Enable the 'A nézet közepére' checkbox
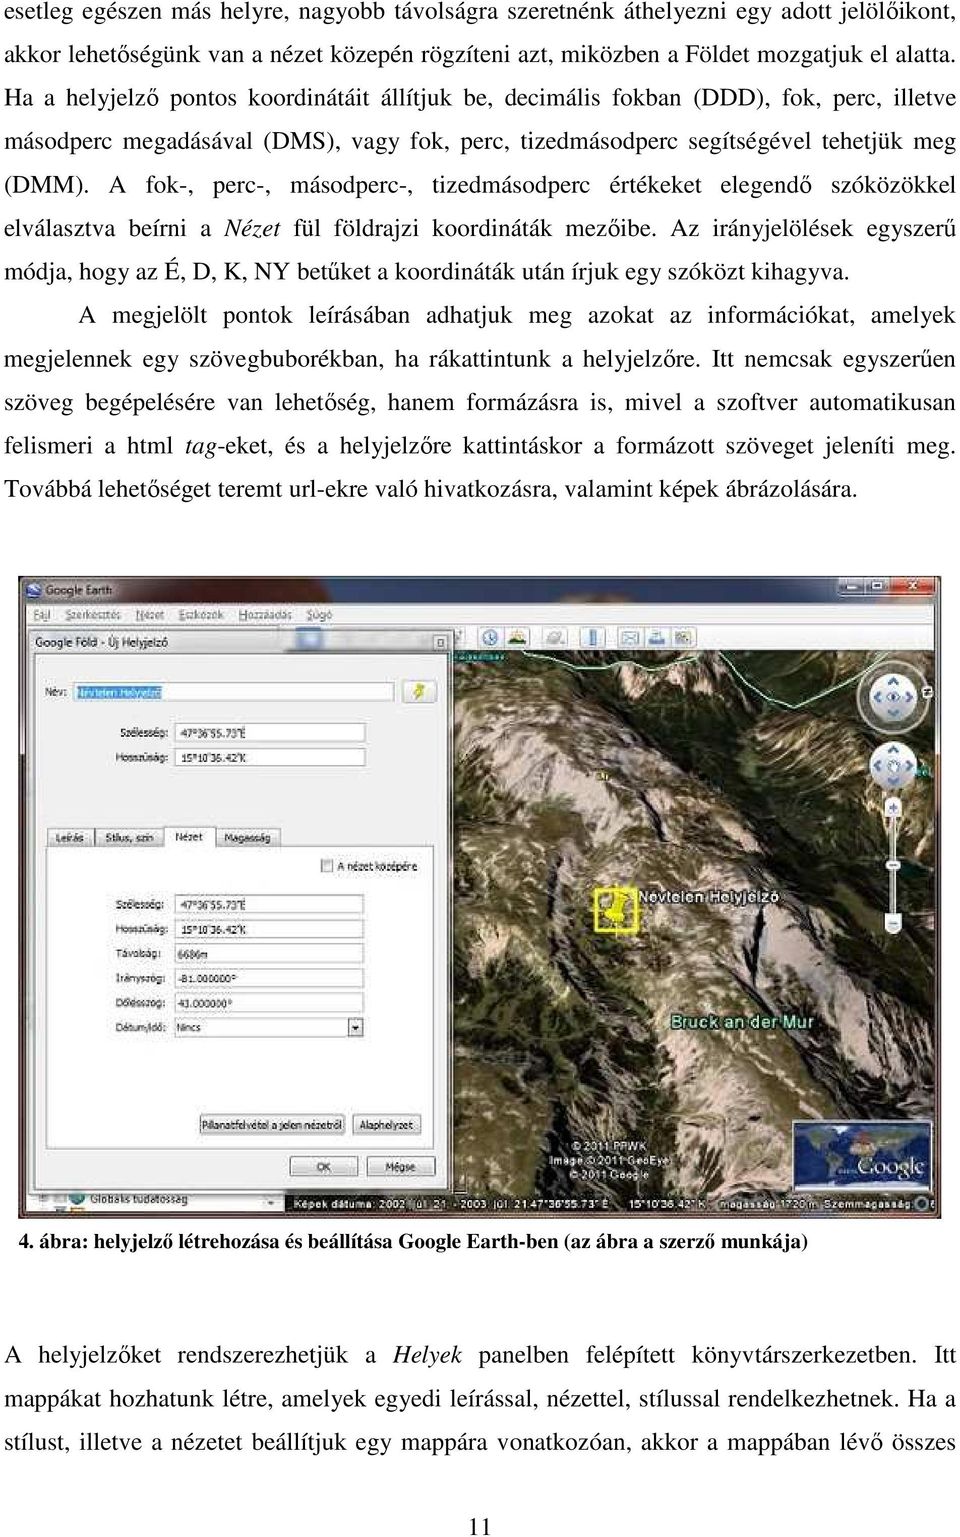 click(326, 866)
